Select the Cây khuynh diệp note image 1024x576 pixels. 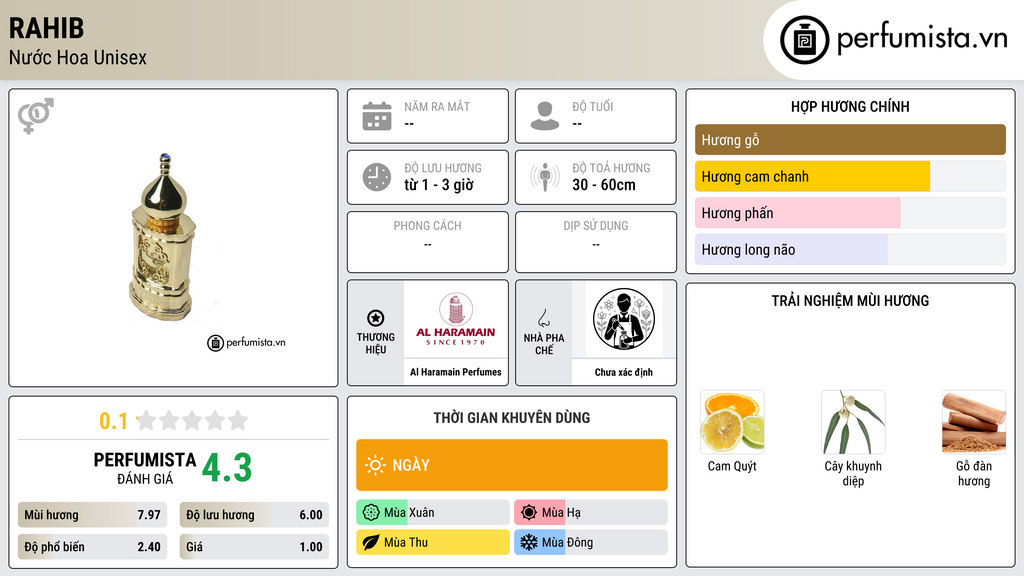click(x=853, y=422)
